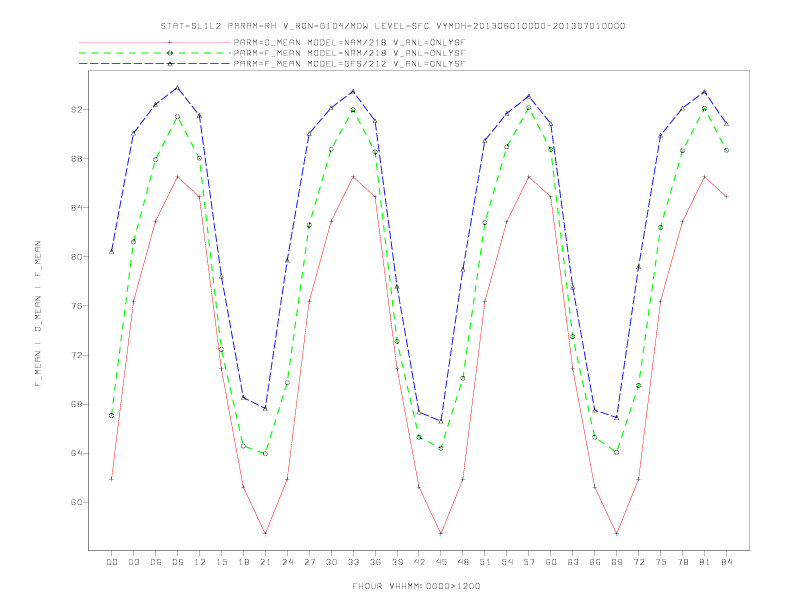This screenshot has height=612, width=792.
Task: Click x-axis forecast hour label 24
Action: pyautogui.click(x=287, y=562)
